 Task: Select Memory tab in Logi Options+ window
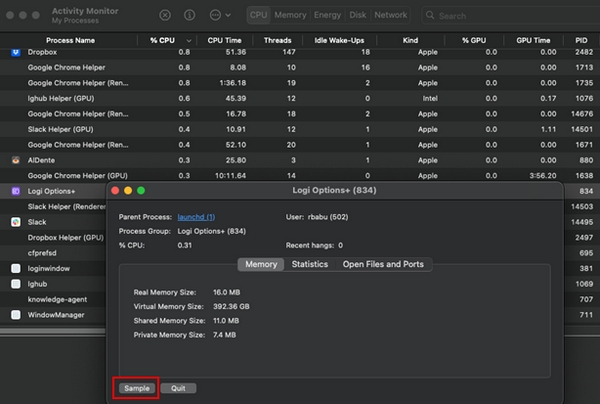tap(261, 264)
